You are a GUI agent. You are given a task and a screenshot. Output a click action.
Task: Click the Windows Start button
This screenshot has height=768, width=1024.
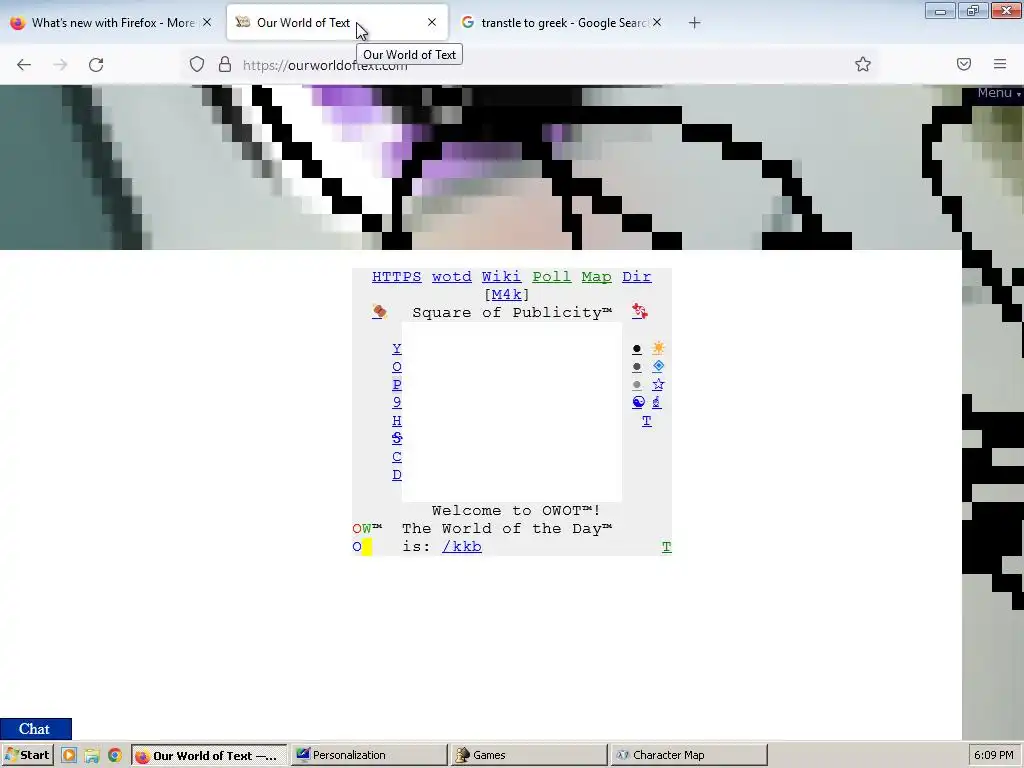pyautogui.click(x=27, y=756)
